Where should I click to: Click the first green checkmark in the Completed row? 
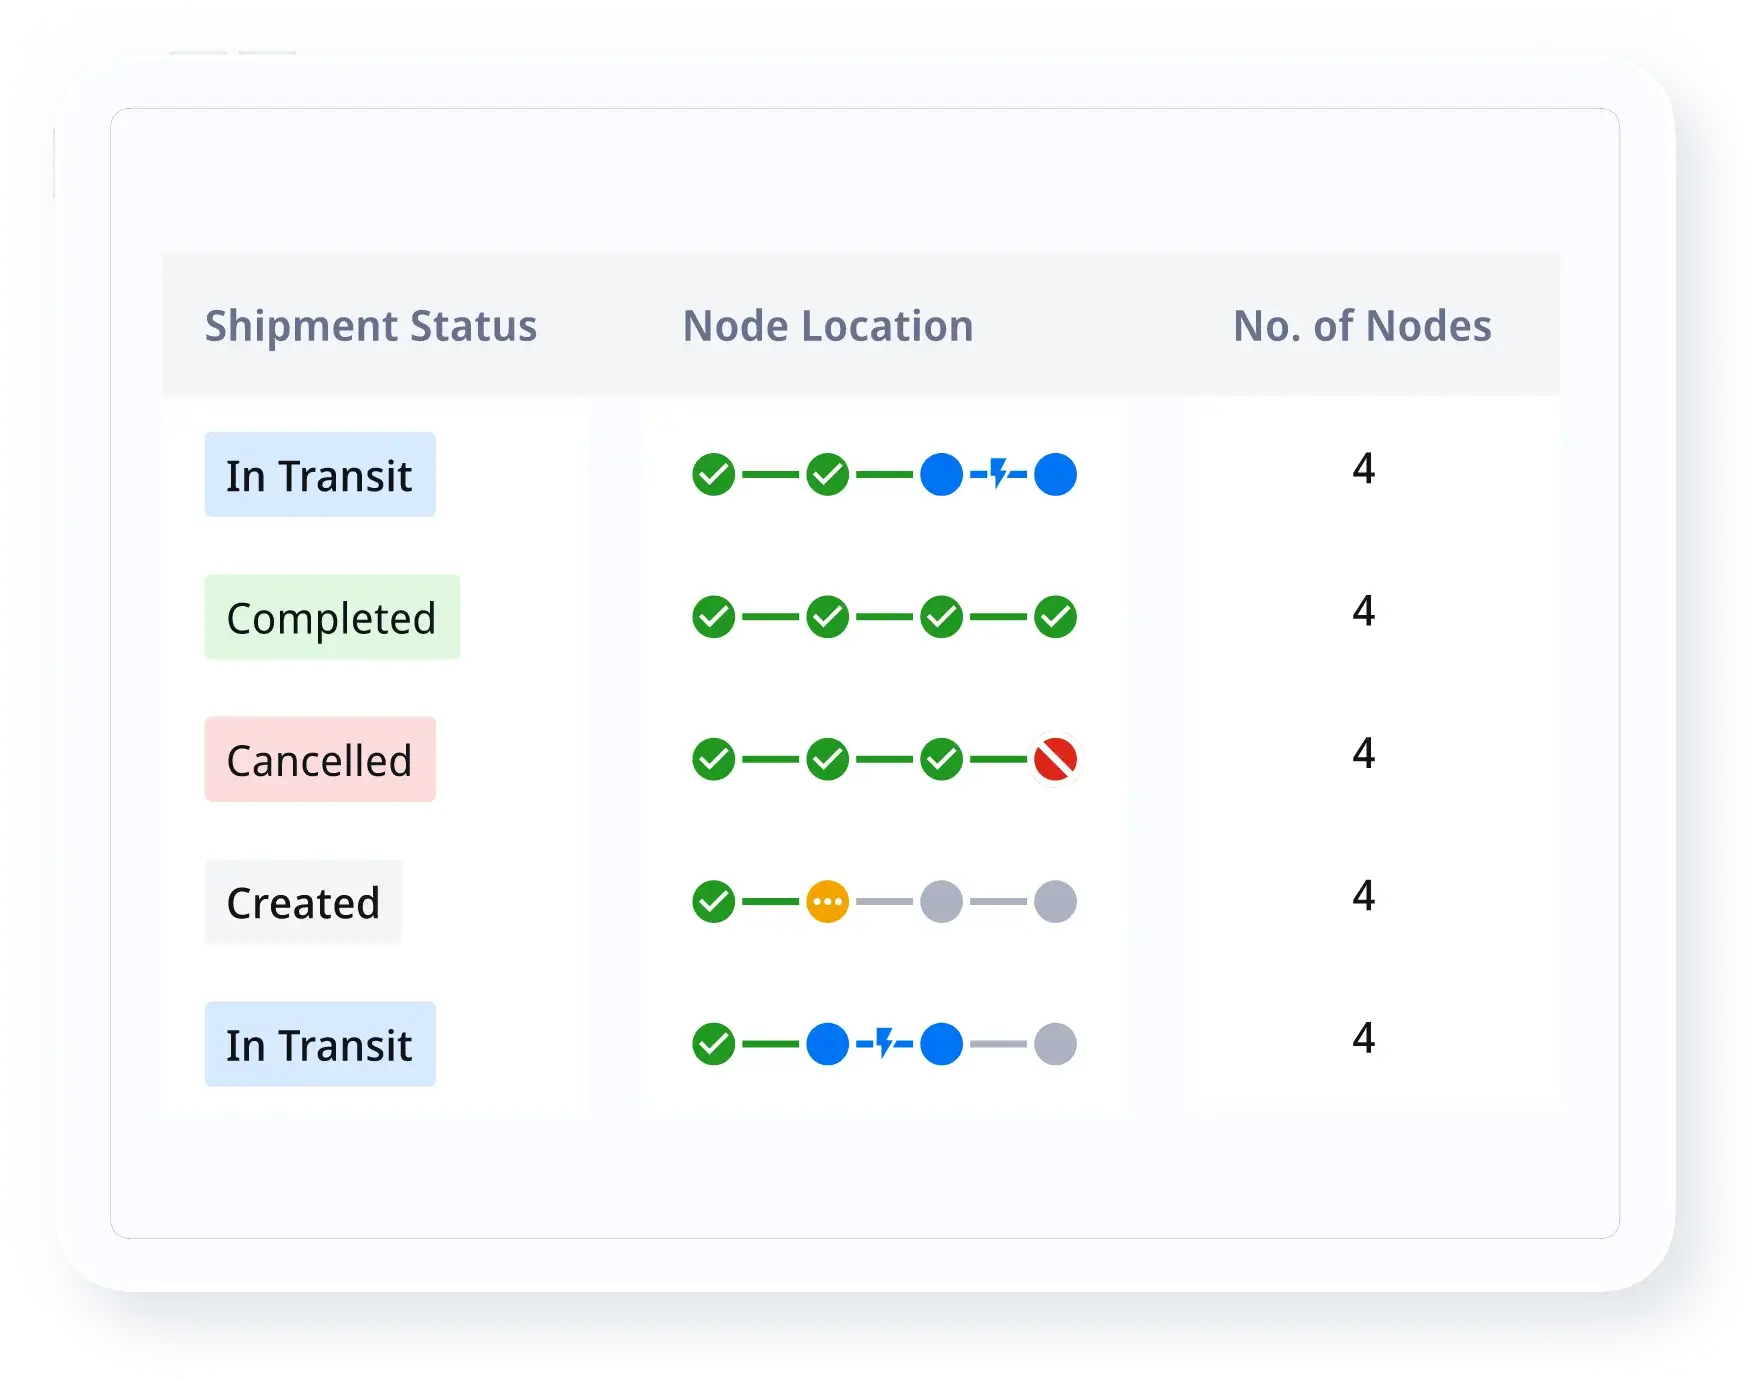point(713,617)
